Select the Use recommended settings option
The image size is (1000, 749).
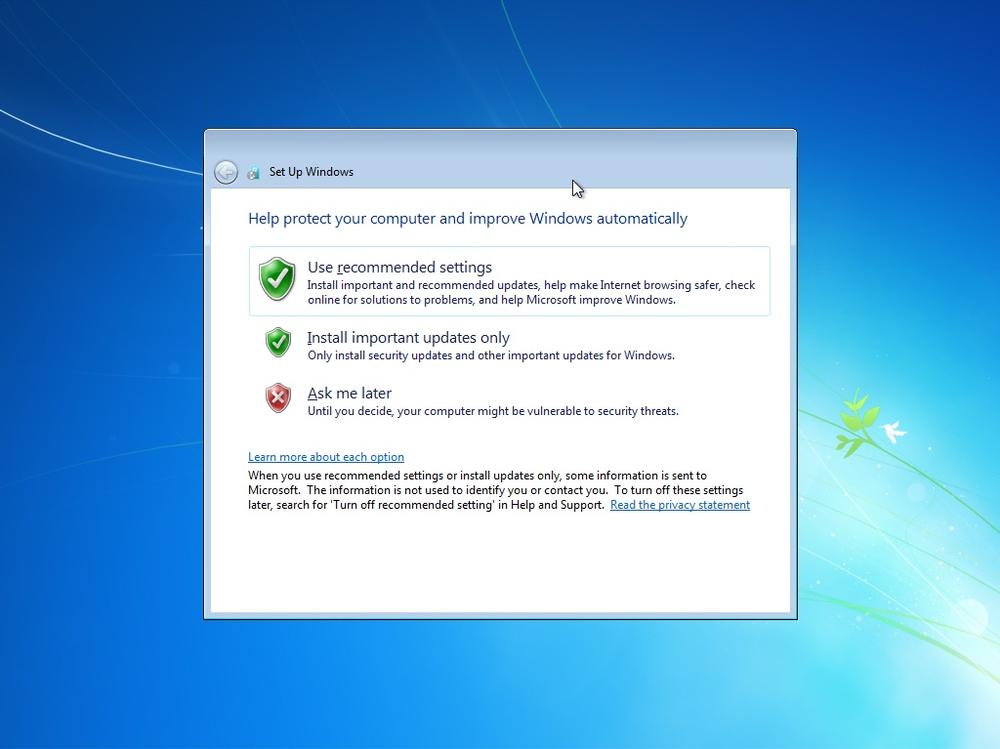click(x=399, y=267)
